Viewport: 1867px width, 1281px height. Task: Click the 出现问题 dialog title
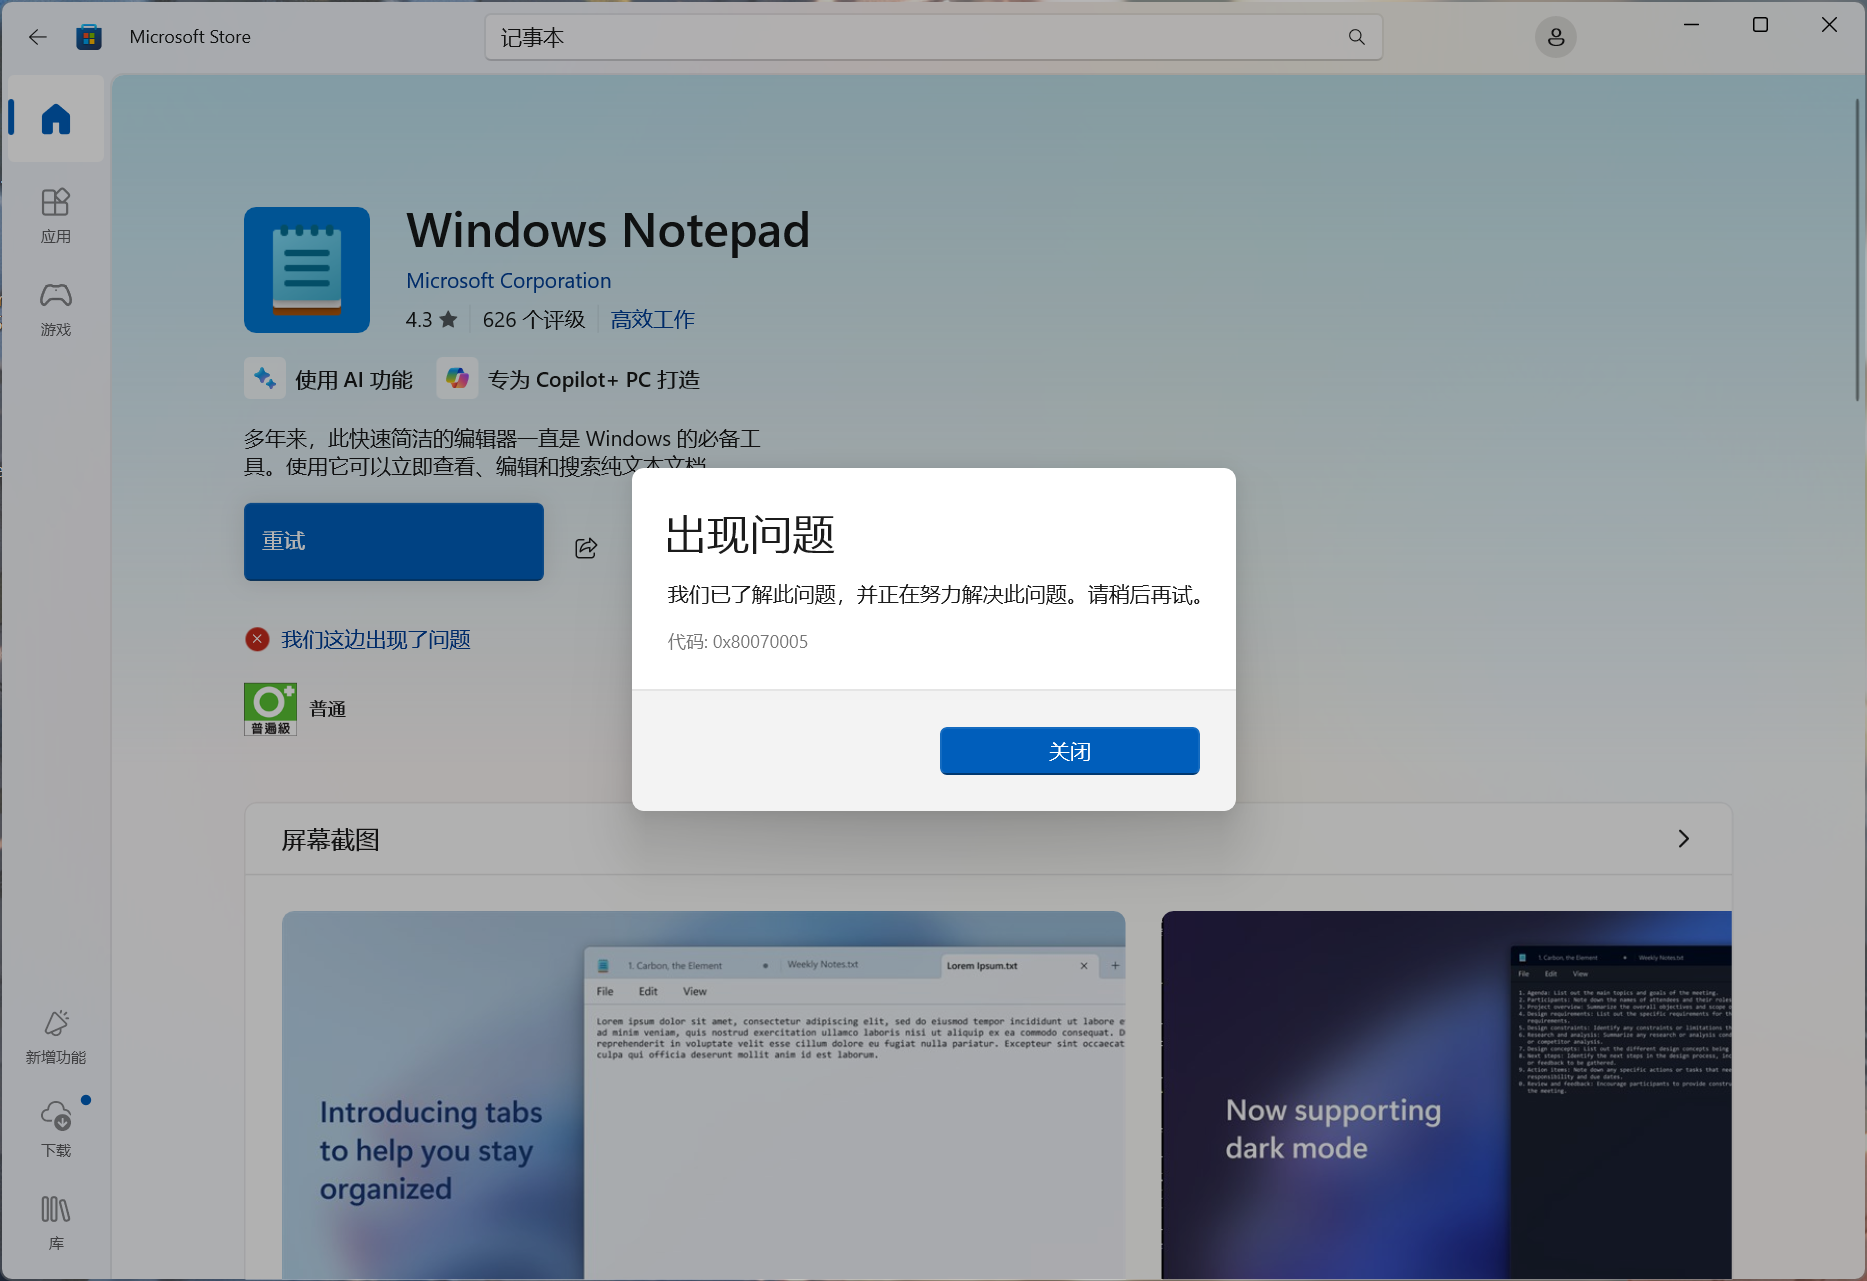[x=750, y=535]
